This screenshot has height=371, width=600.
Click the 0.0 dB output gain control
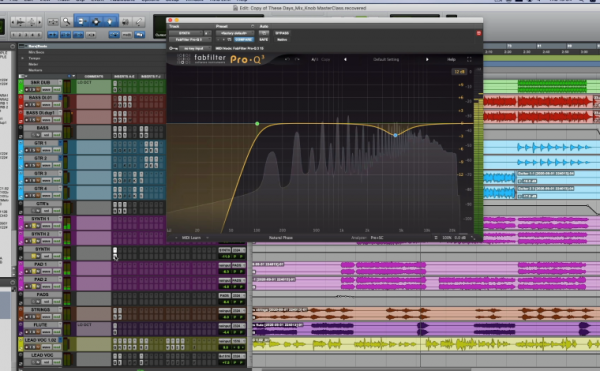coord(460,238)
